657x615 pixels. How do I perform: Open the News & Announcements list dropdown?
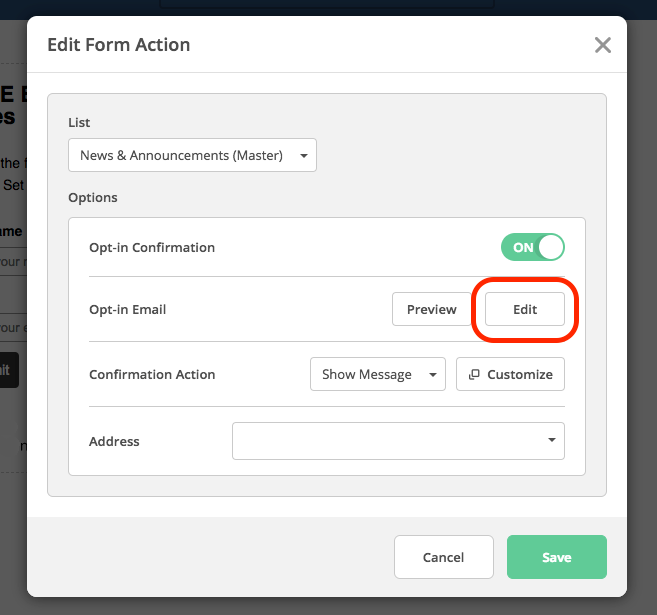point(192,155)
